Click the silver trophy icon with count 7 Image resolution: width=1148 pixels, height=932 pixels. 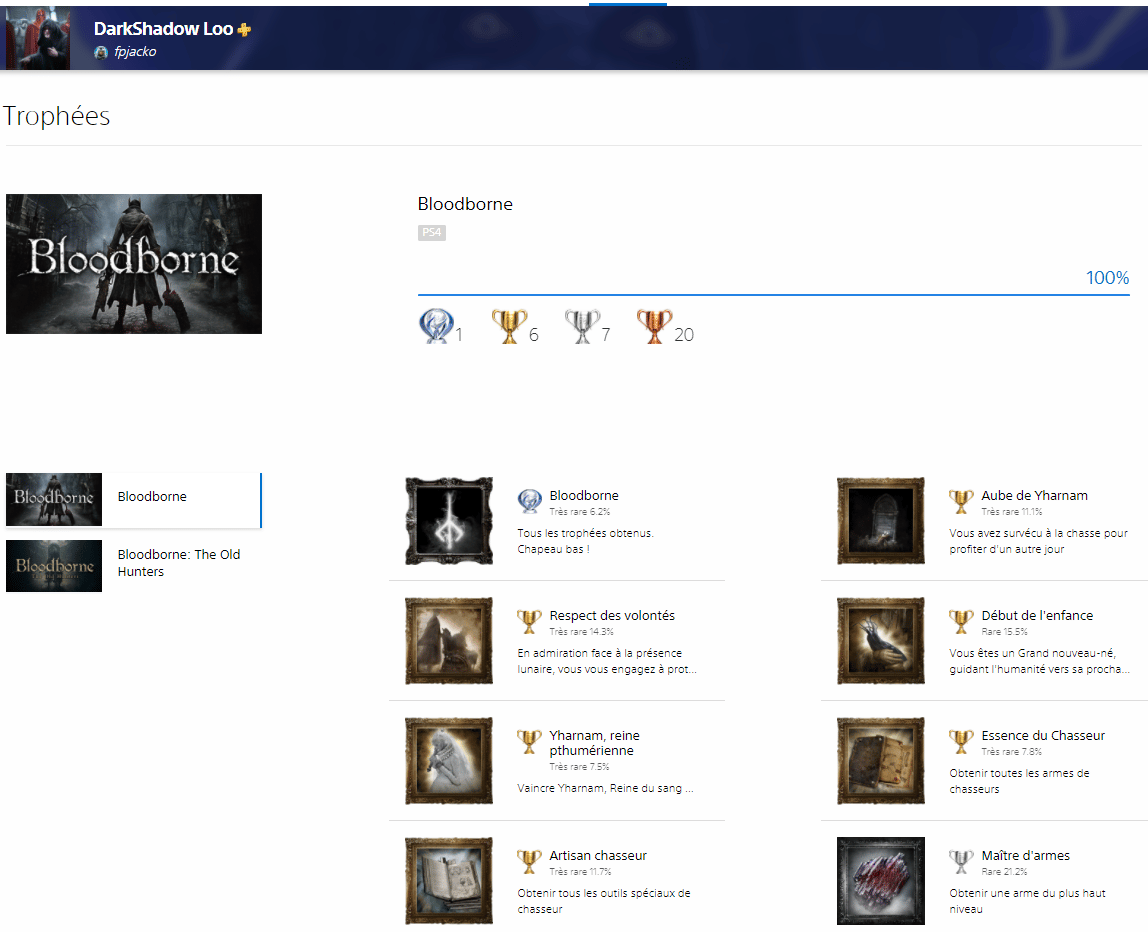click(582, 326)
